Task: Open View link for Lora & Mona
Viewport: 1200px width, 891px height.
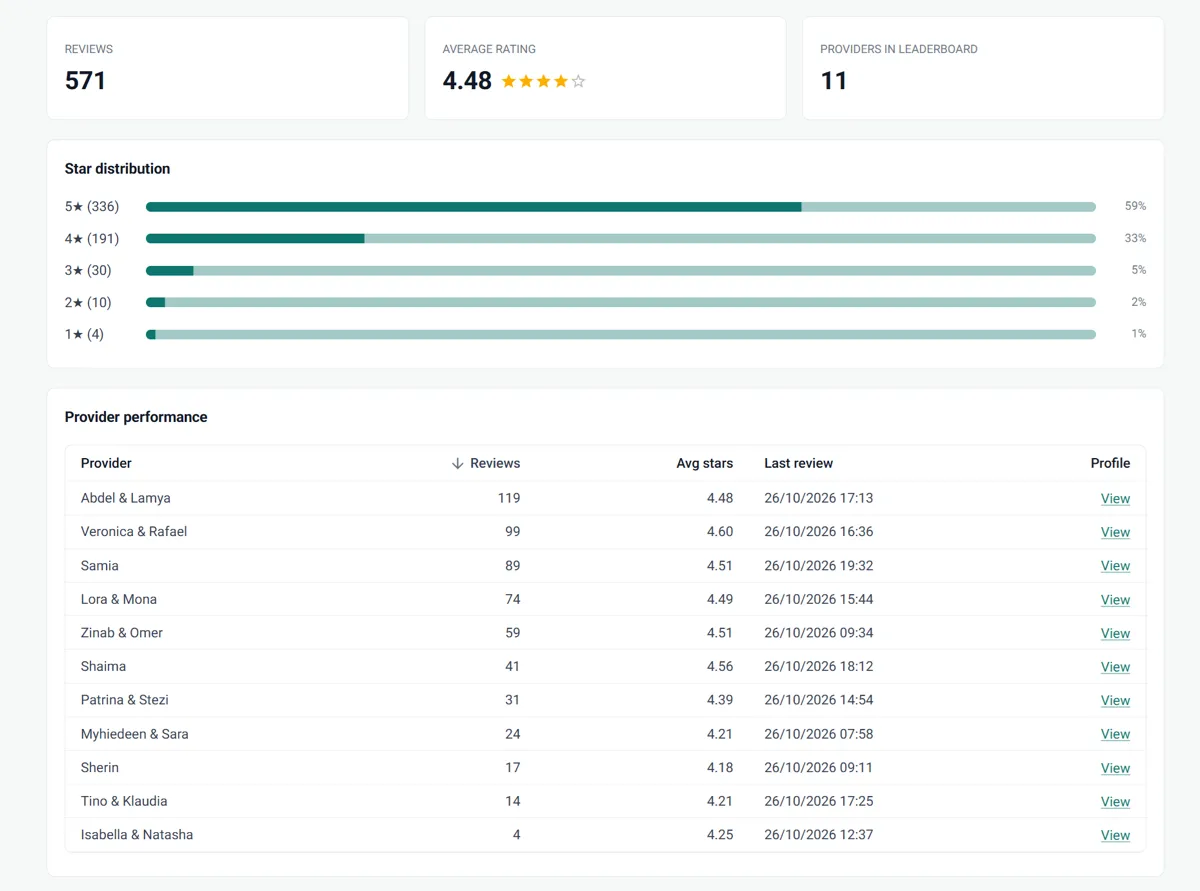Action: click(x=1115, y=600)
